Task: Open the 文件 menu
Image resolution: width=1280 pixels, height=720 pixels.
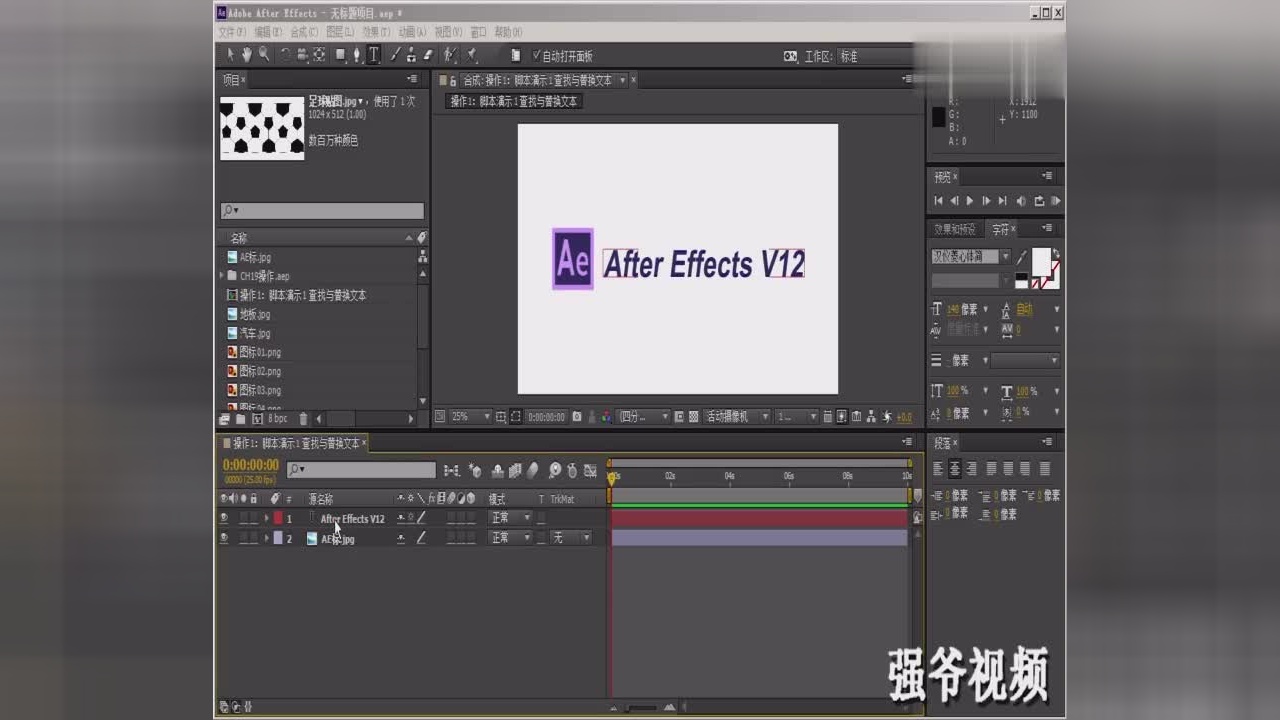Action: 231,32
